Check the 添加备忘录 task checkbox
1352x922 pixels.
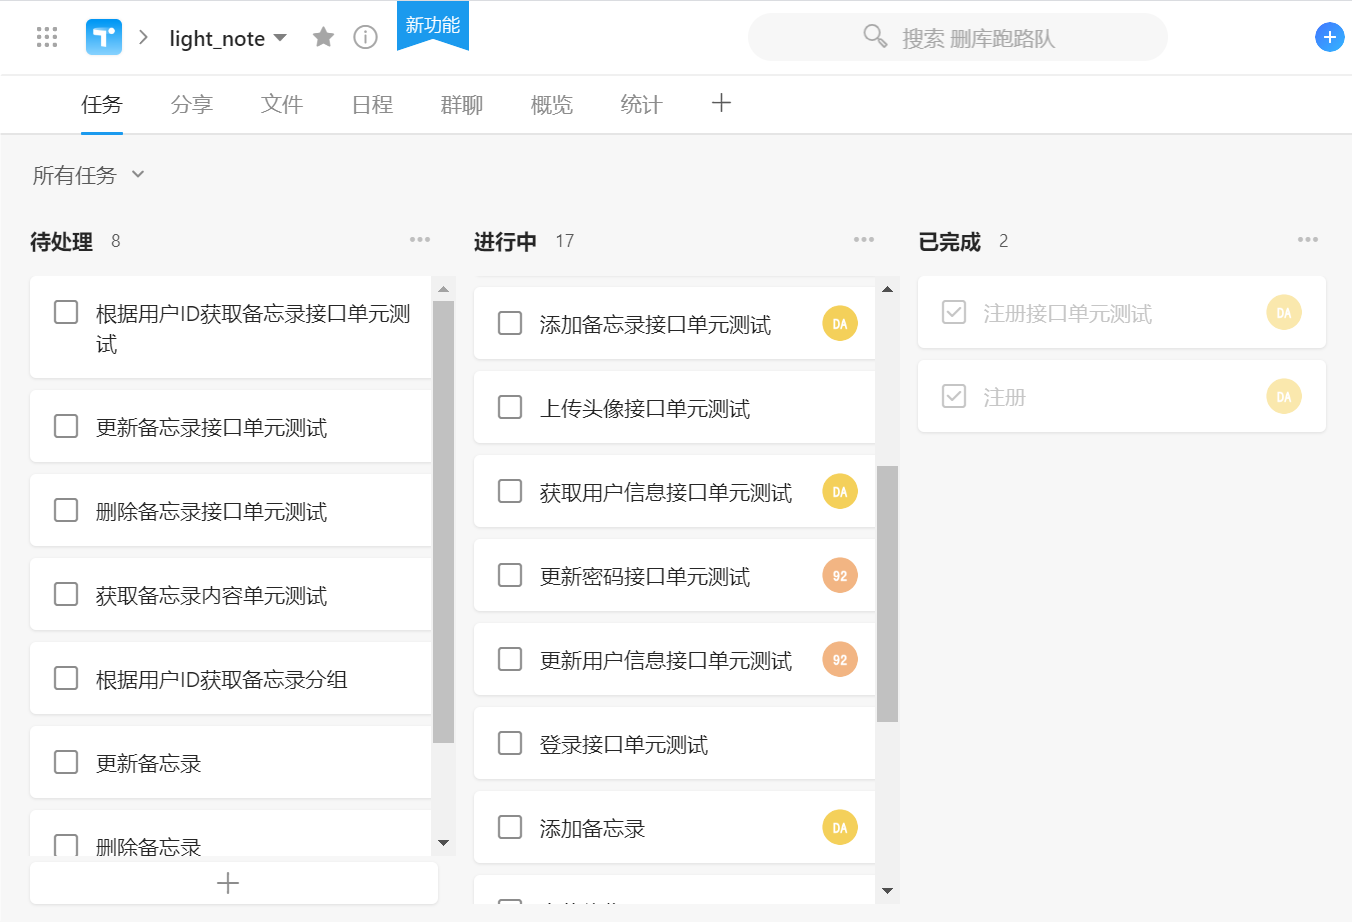[x=510, y=827]
